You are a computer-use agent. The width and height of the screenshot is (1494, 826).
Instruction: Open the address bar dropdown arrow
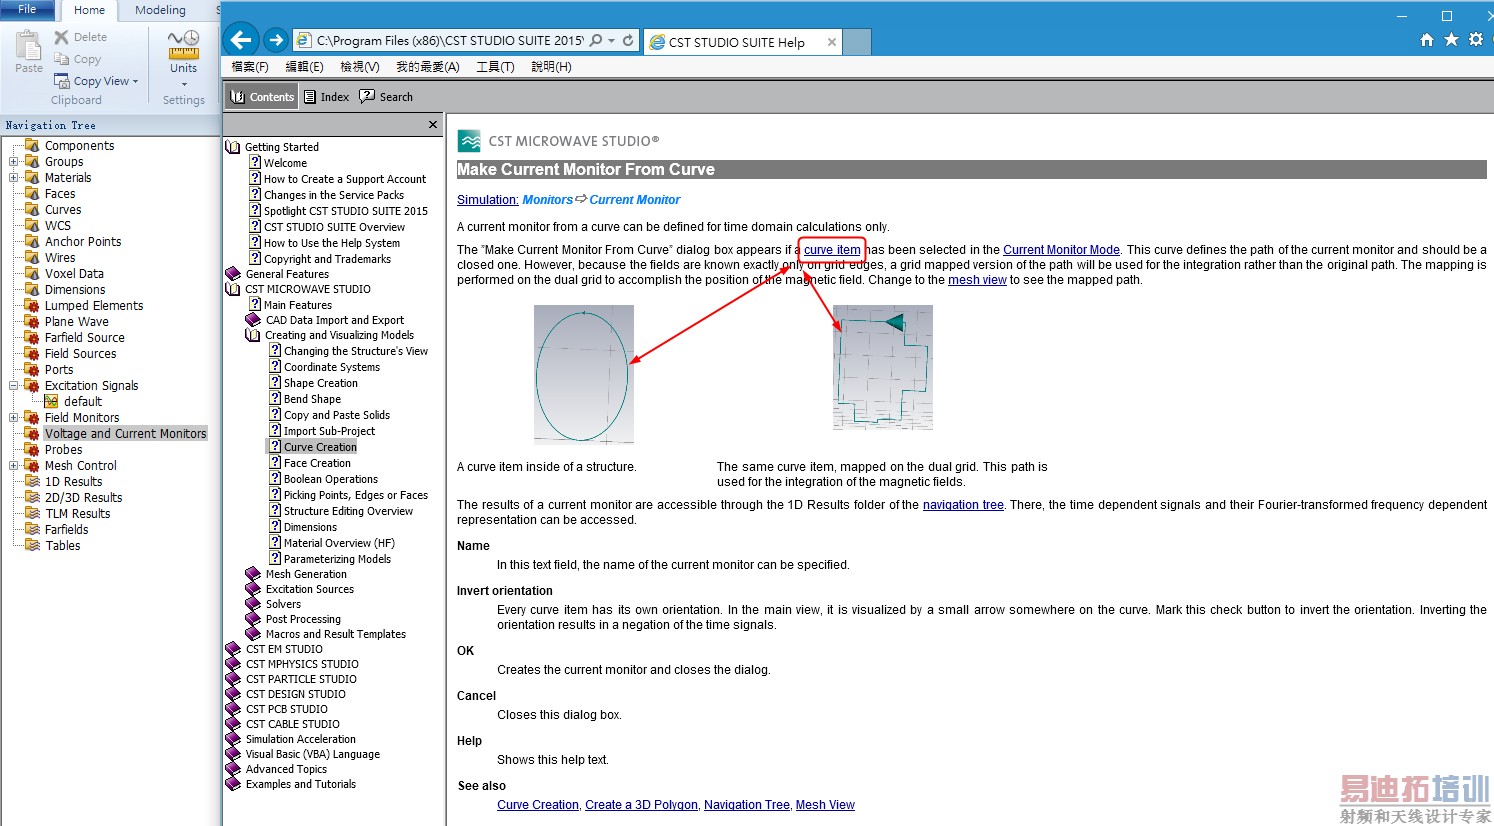coord(612,41)
